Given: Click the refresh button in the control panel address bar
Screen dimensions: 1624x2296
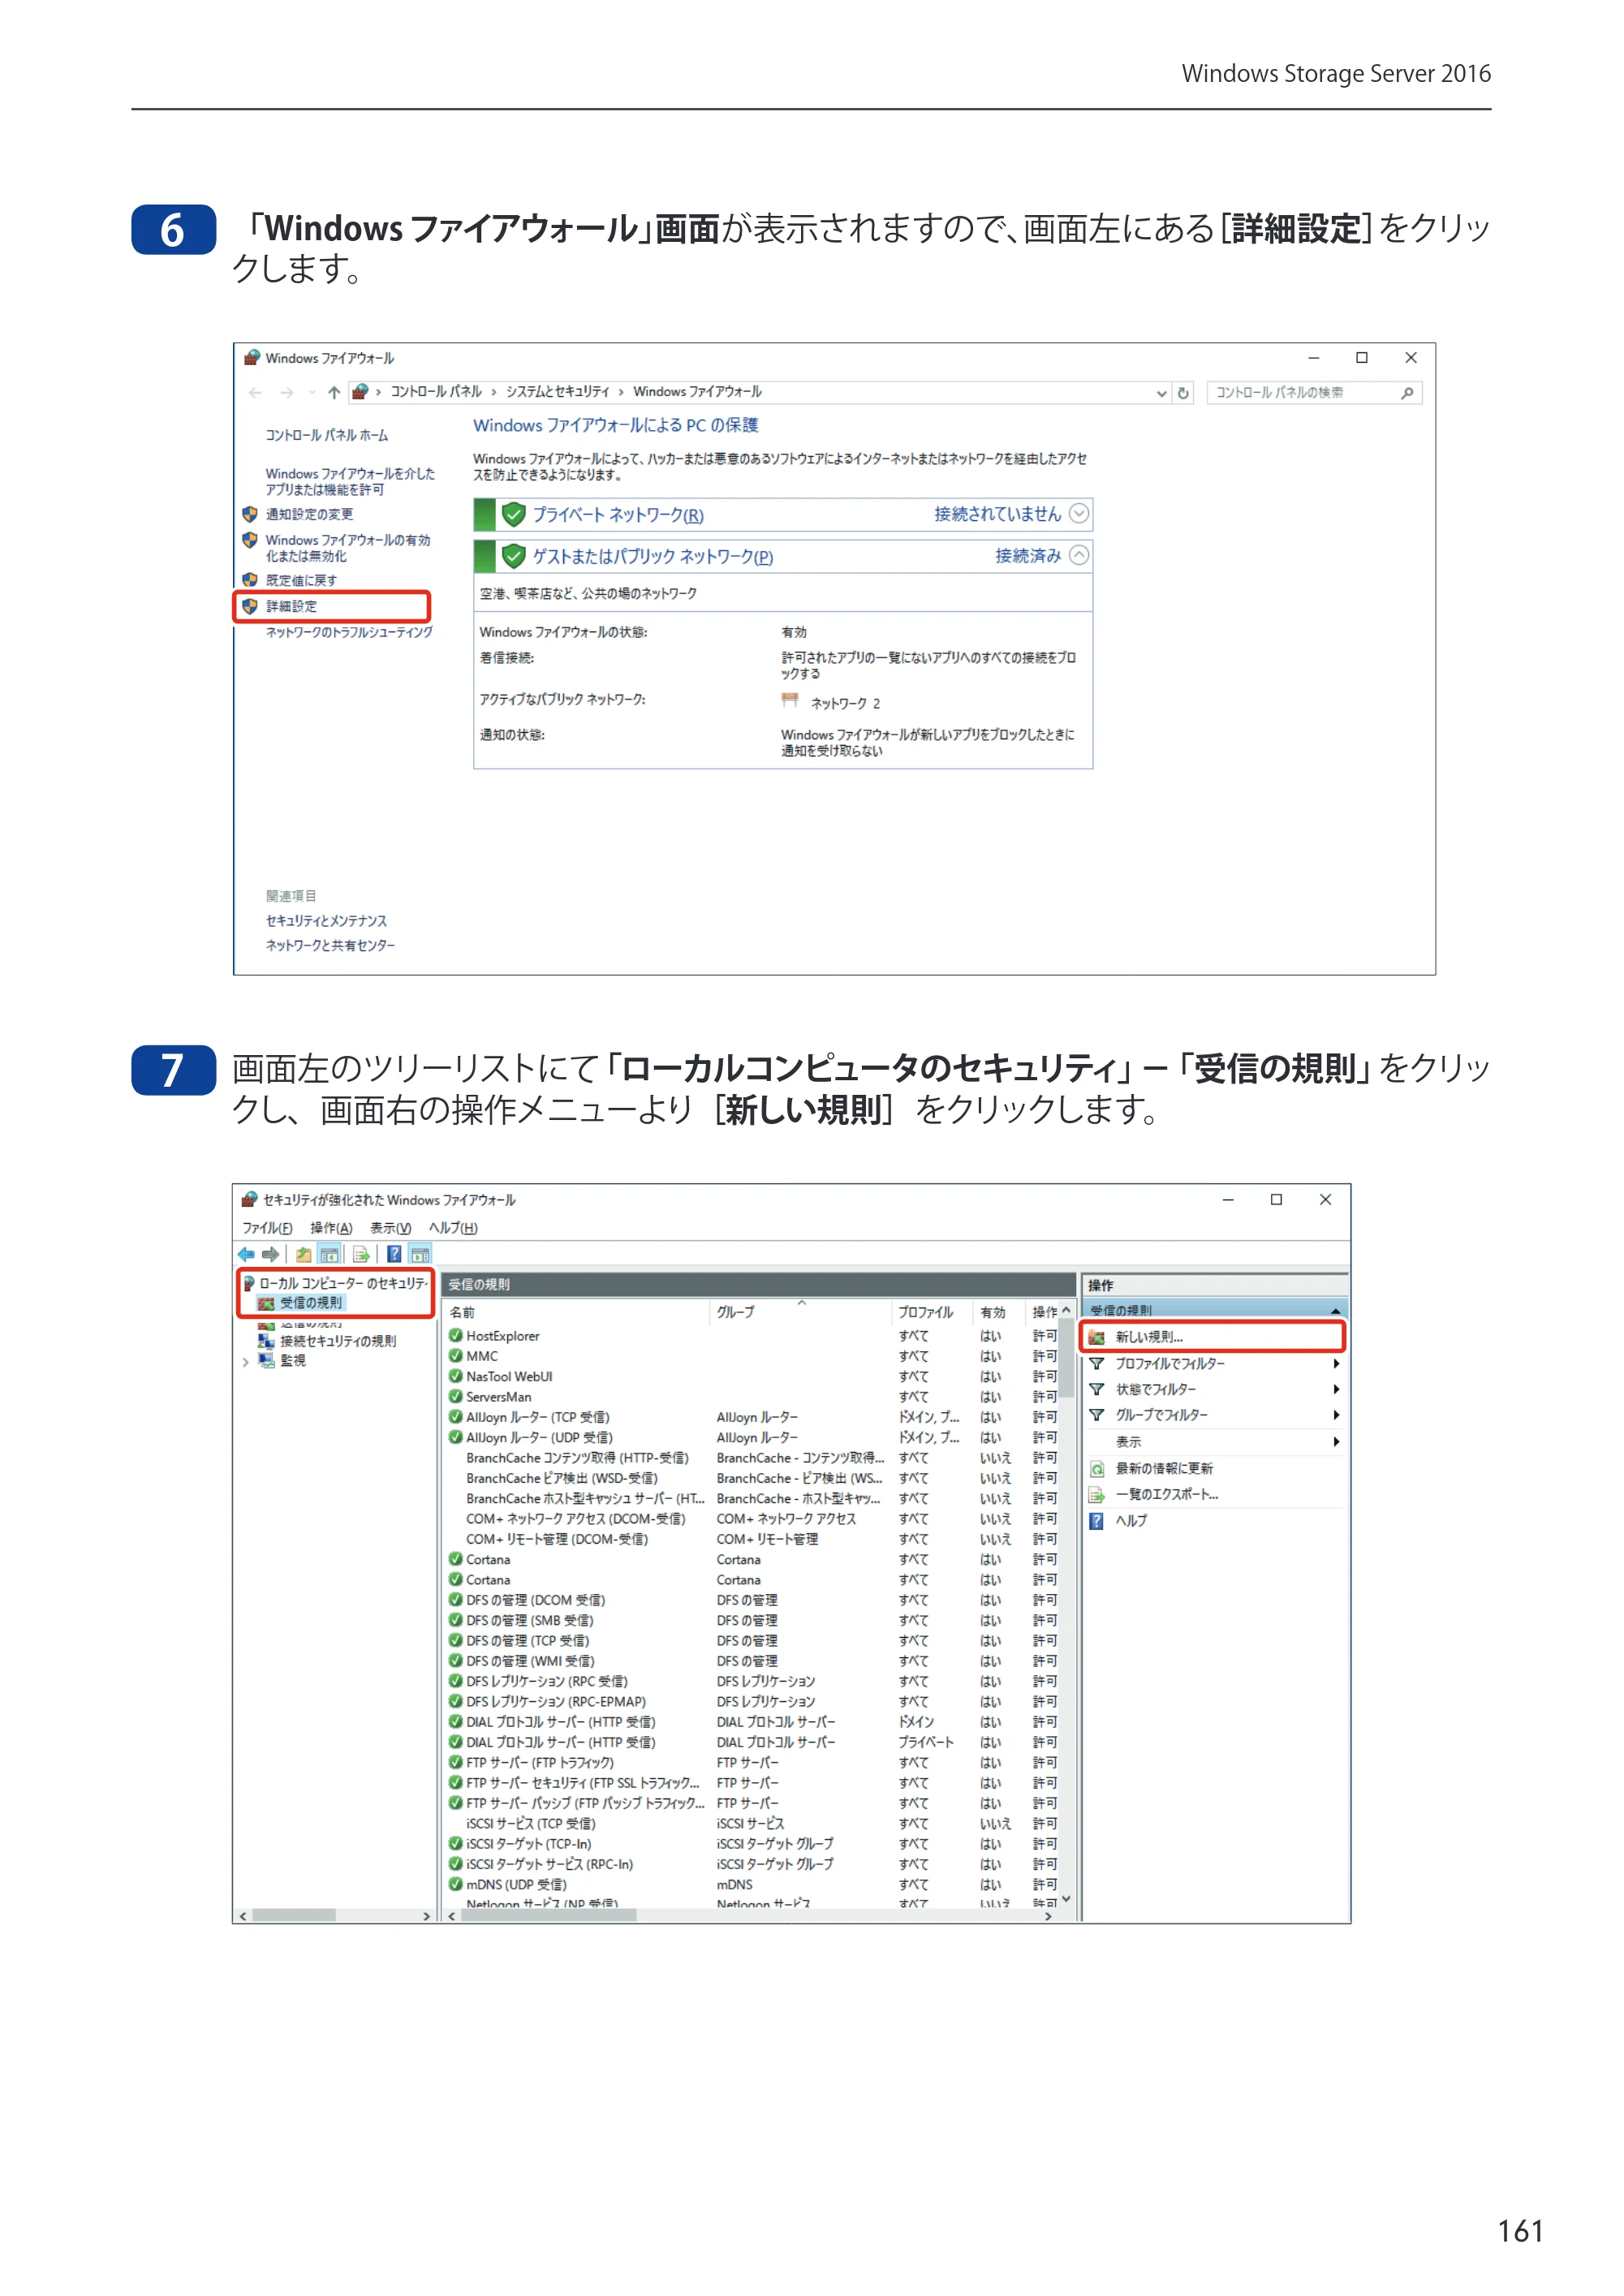Looking at the screenshot, I should coord(1184,393).
